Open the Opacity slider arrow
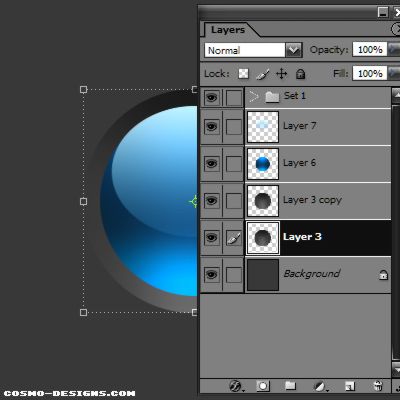The width and height of the screenshot is (400, 400). click(393, 49)
